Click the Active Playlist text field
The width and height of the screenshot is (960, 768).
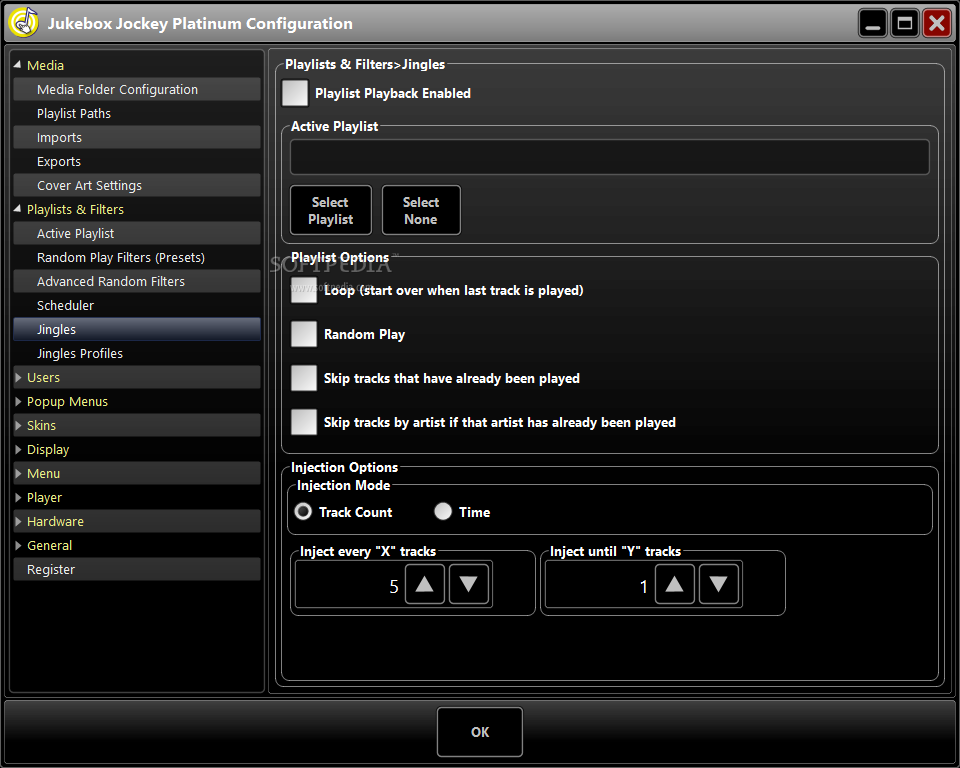[610, 157]
